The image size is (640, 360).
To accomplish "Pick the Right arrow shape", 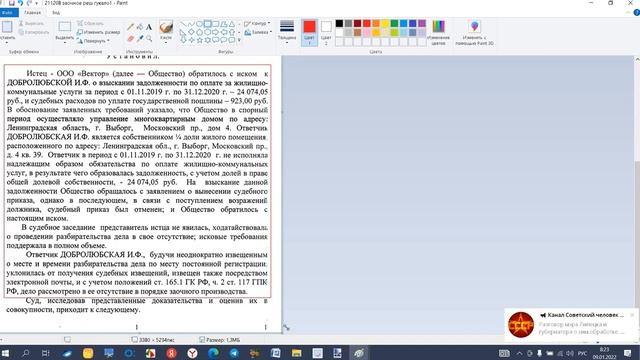I will (x=215, y=32).
